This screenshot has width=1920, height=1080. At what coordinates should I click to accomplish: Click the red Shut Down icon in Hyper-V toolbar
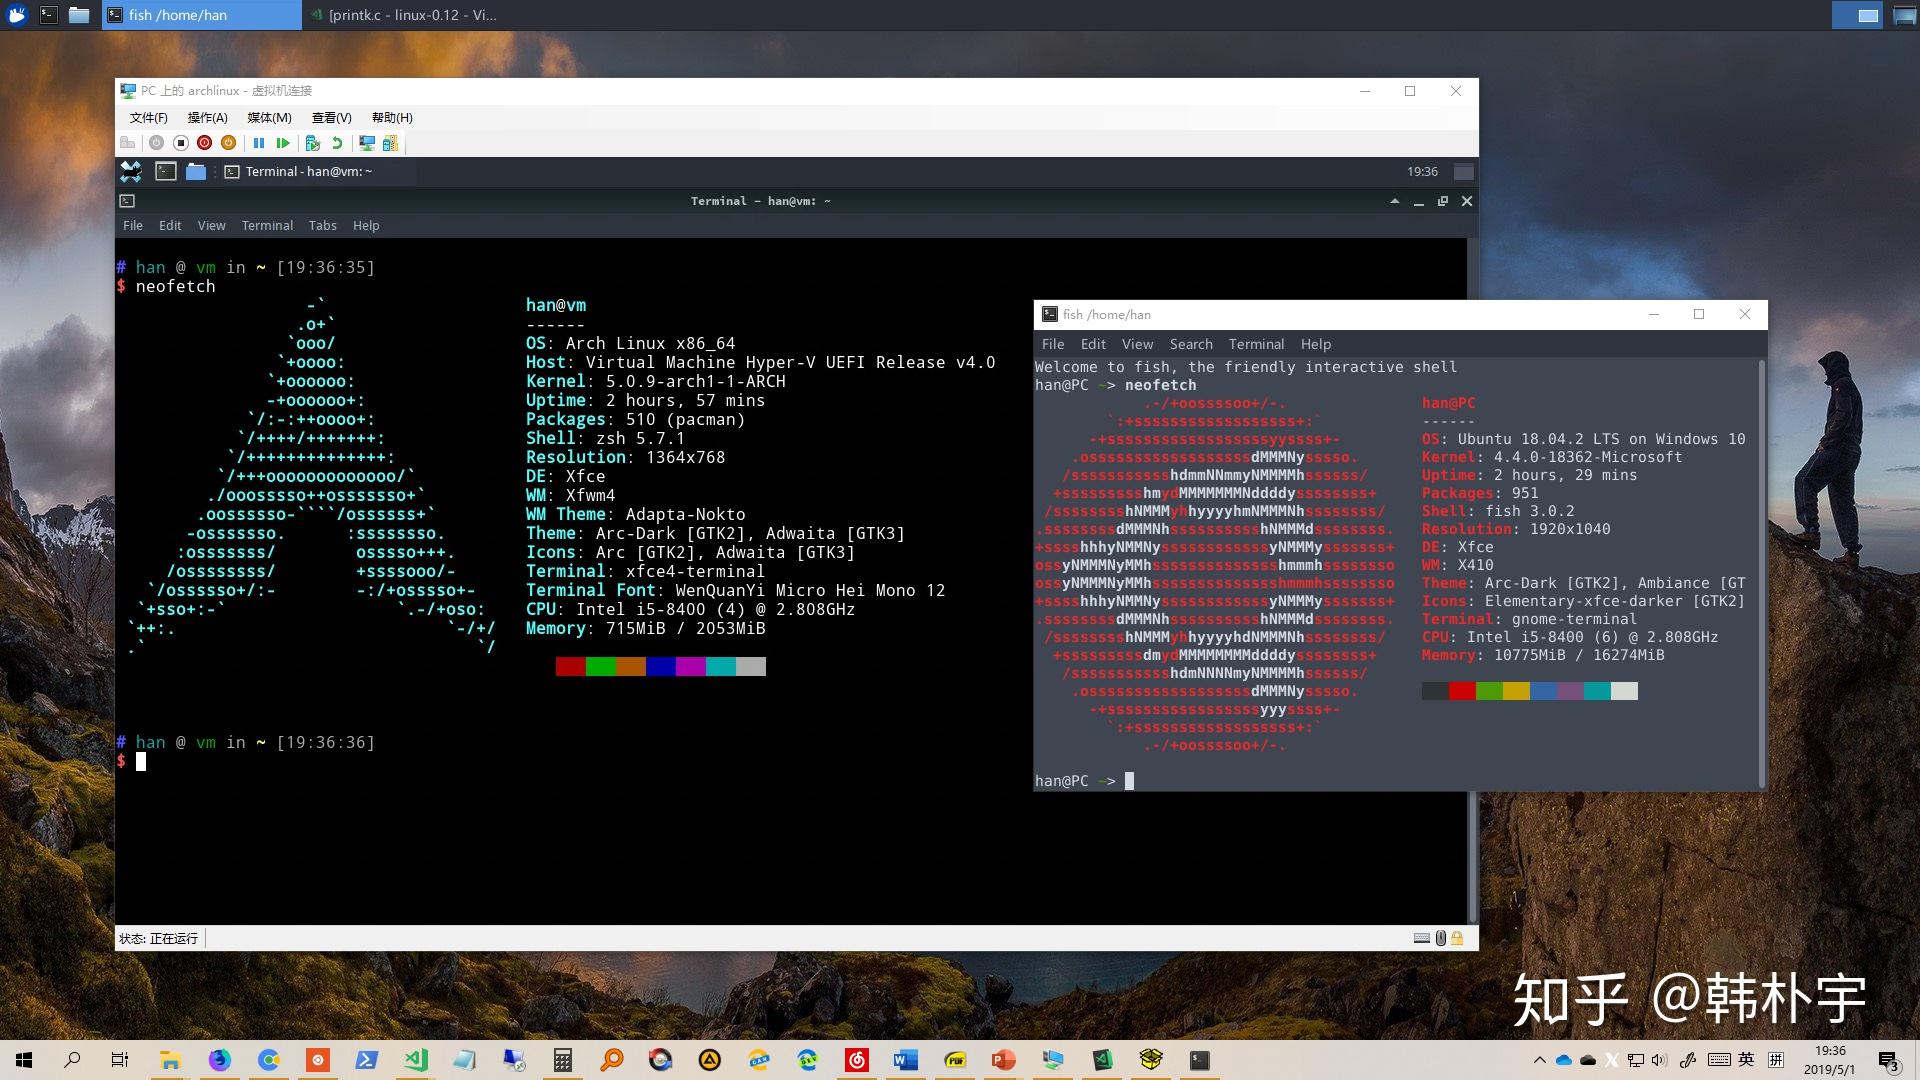click(x=205, y=143)
